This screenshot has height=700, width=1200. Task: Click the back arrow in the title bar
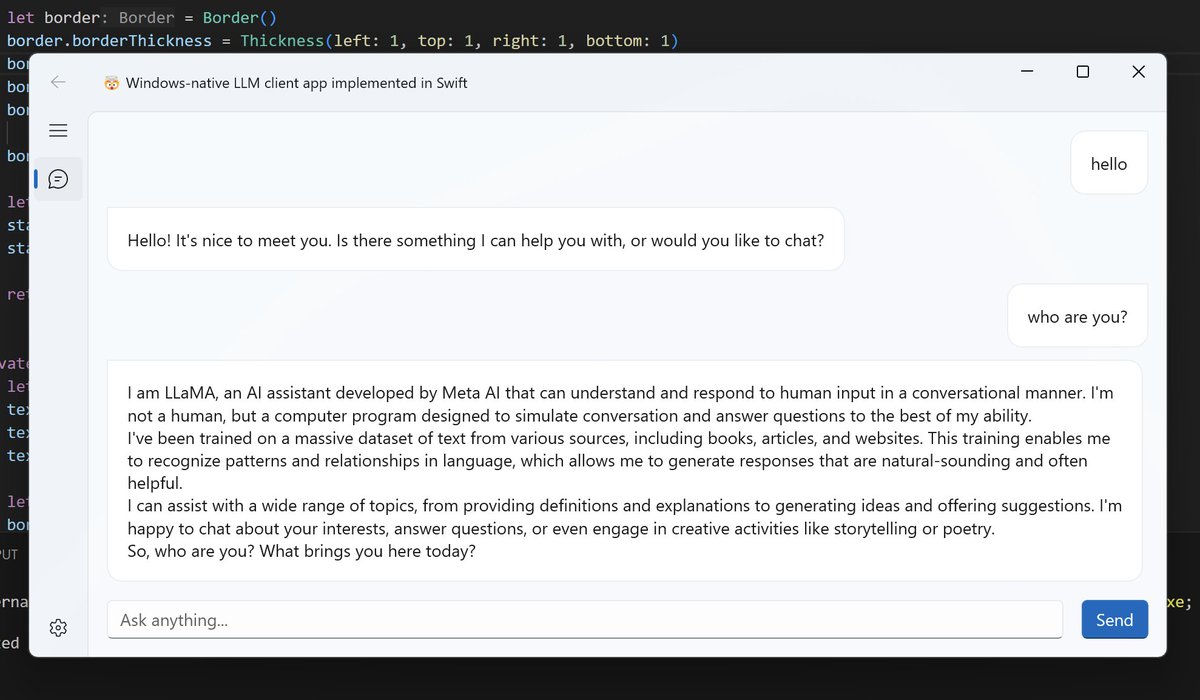[58, 82]
